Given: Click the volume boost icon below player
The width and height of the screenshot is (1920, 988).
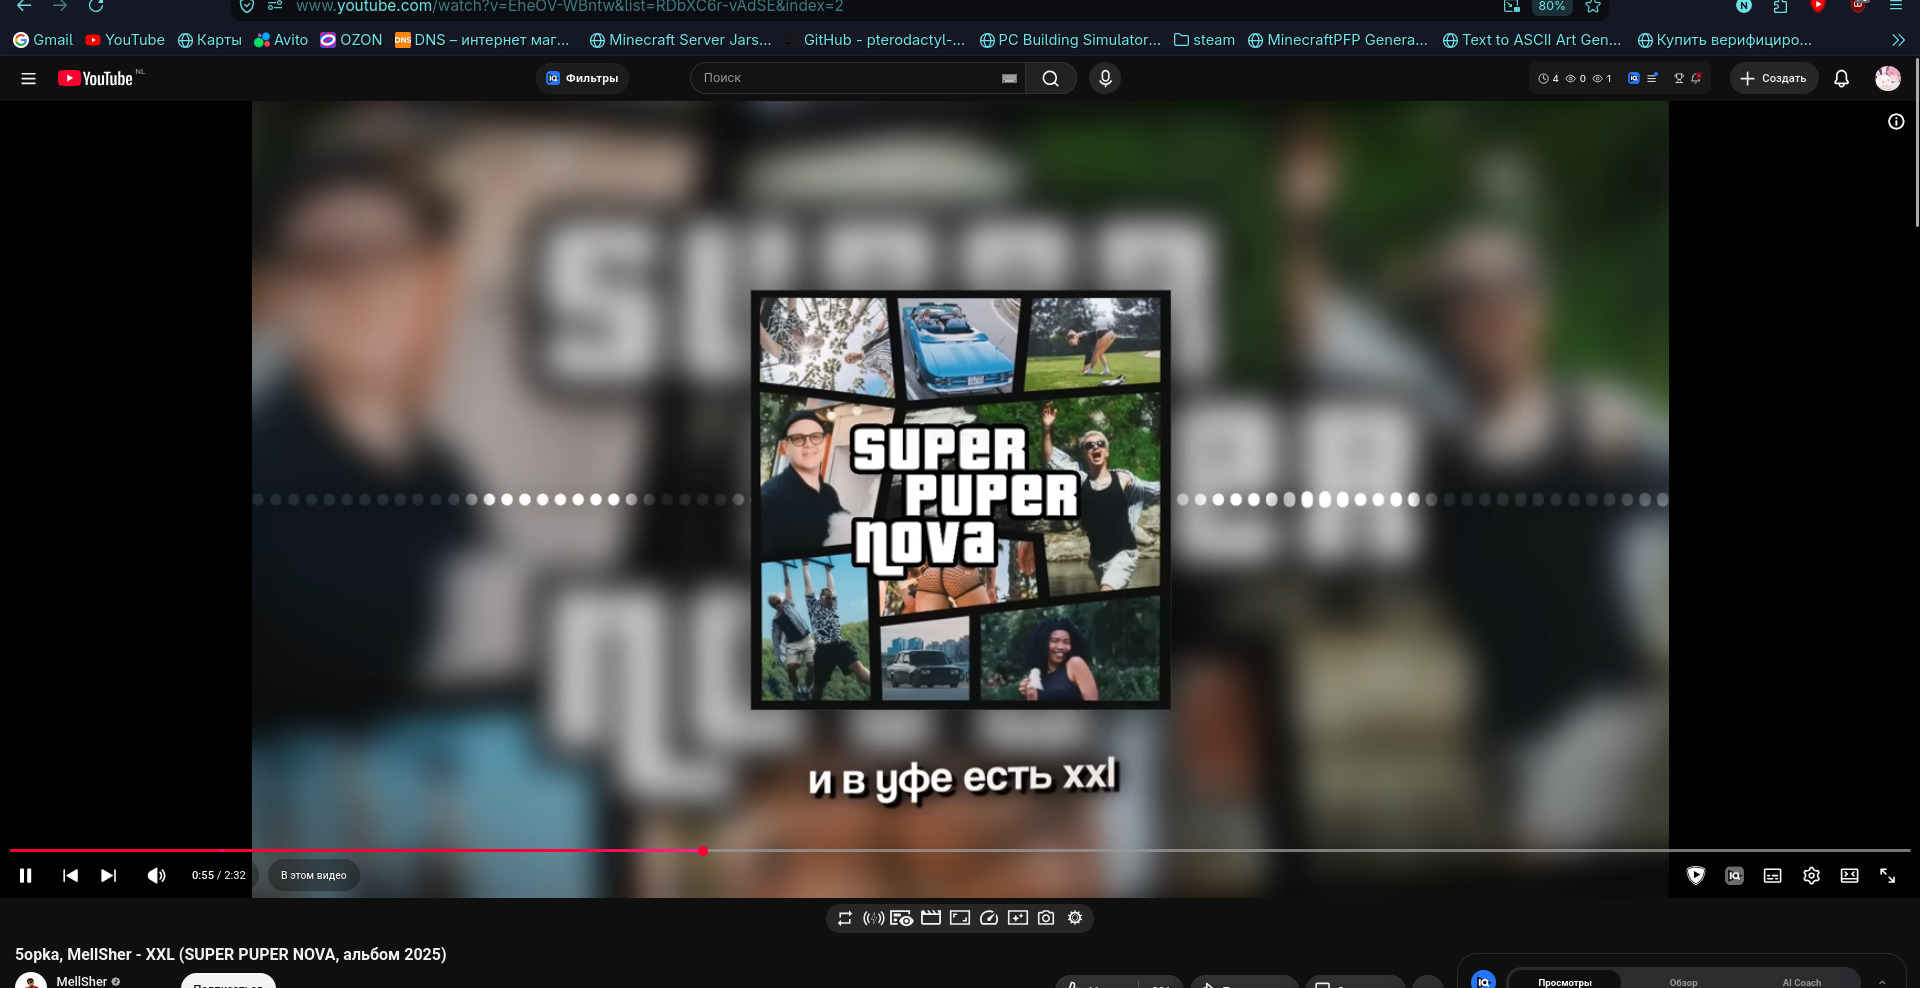Looking at the screenshot, I should [x=873, y=918].
